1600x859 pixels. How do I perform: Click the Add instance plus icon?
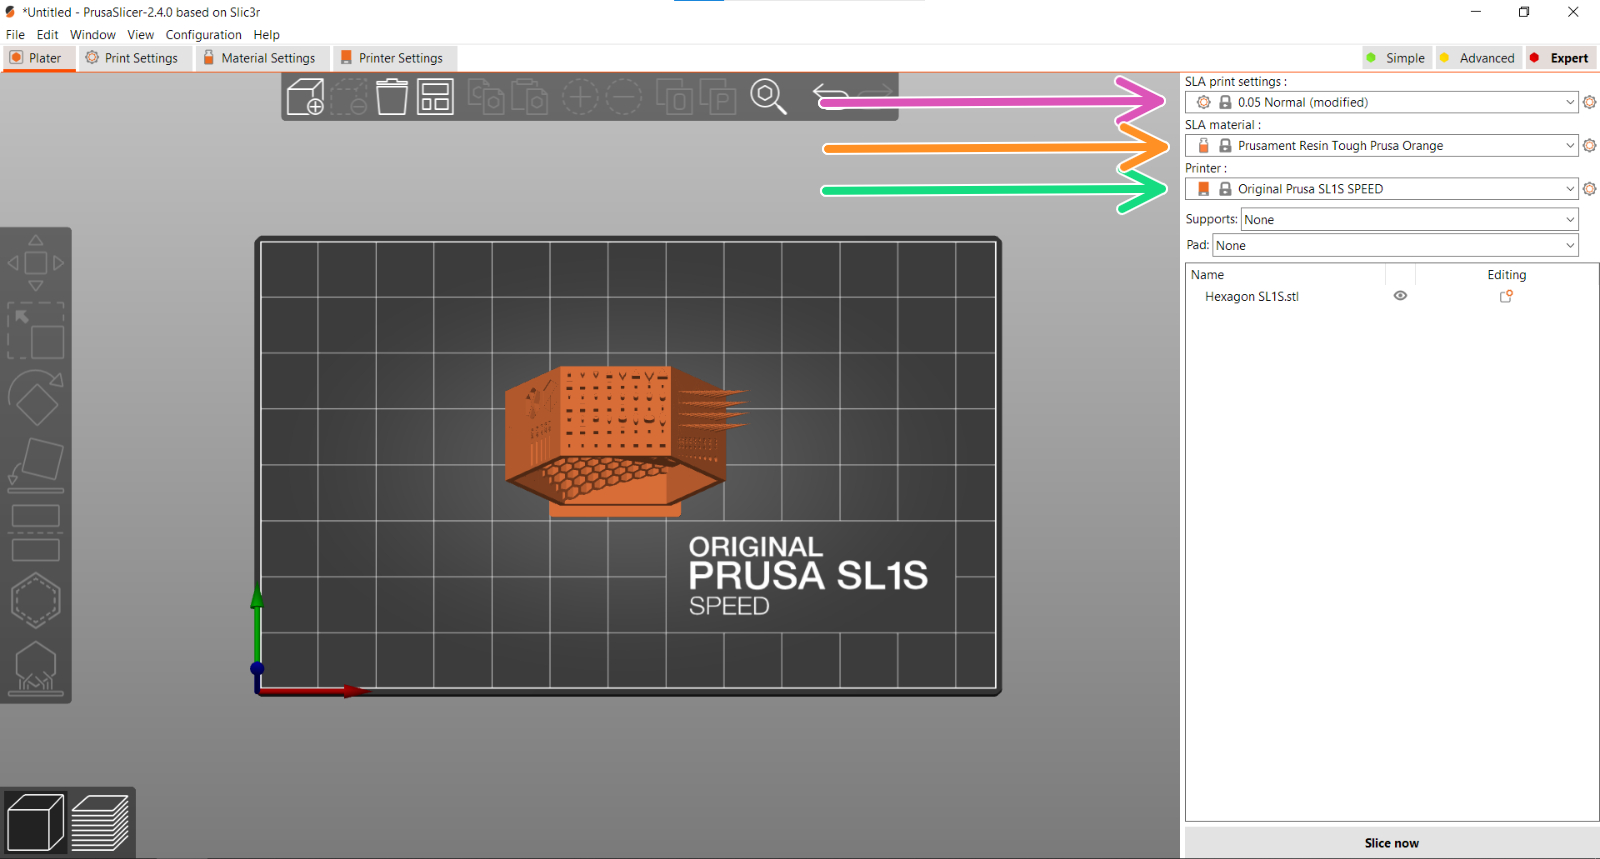pos(580,97)
